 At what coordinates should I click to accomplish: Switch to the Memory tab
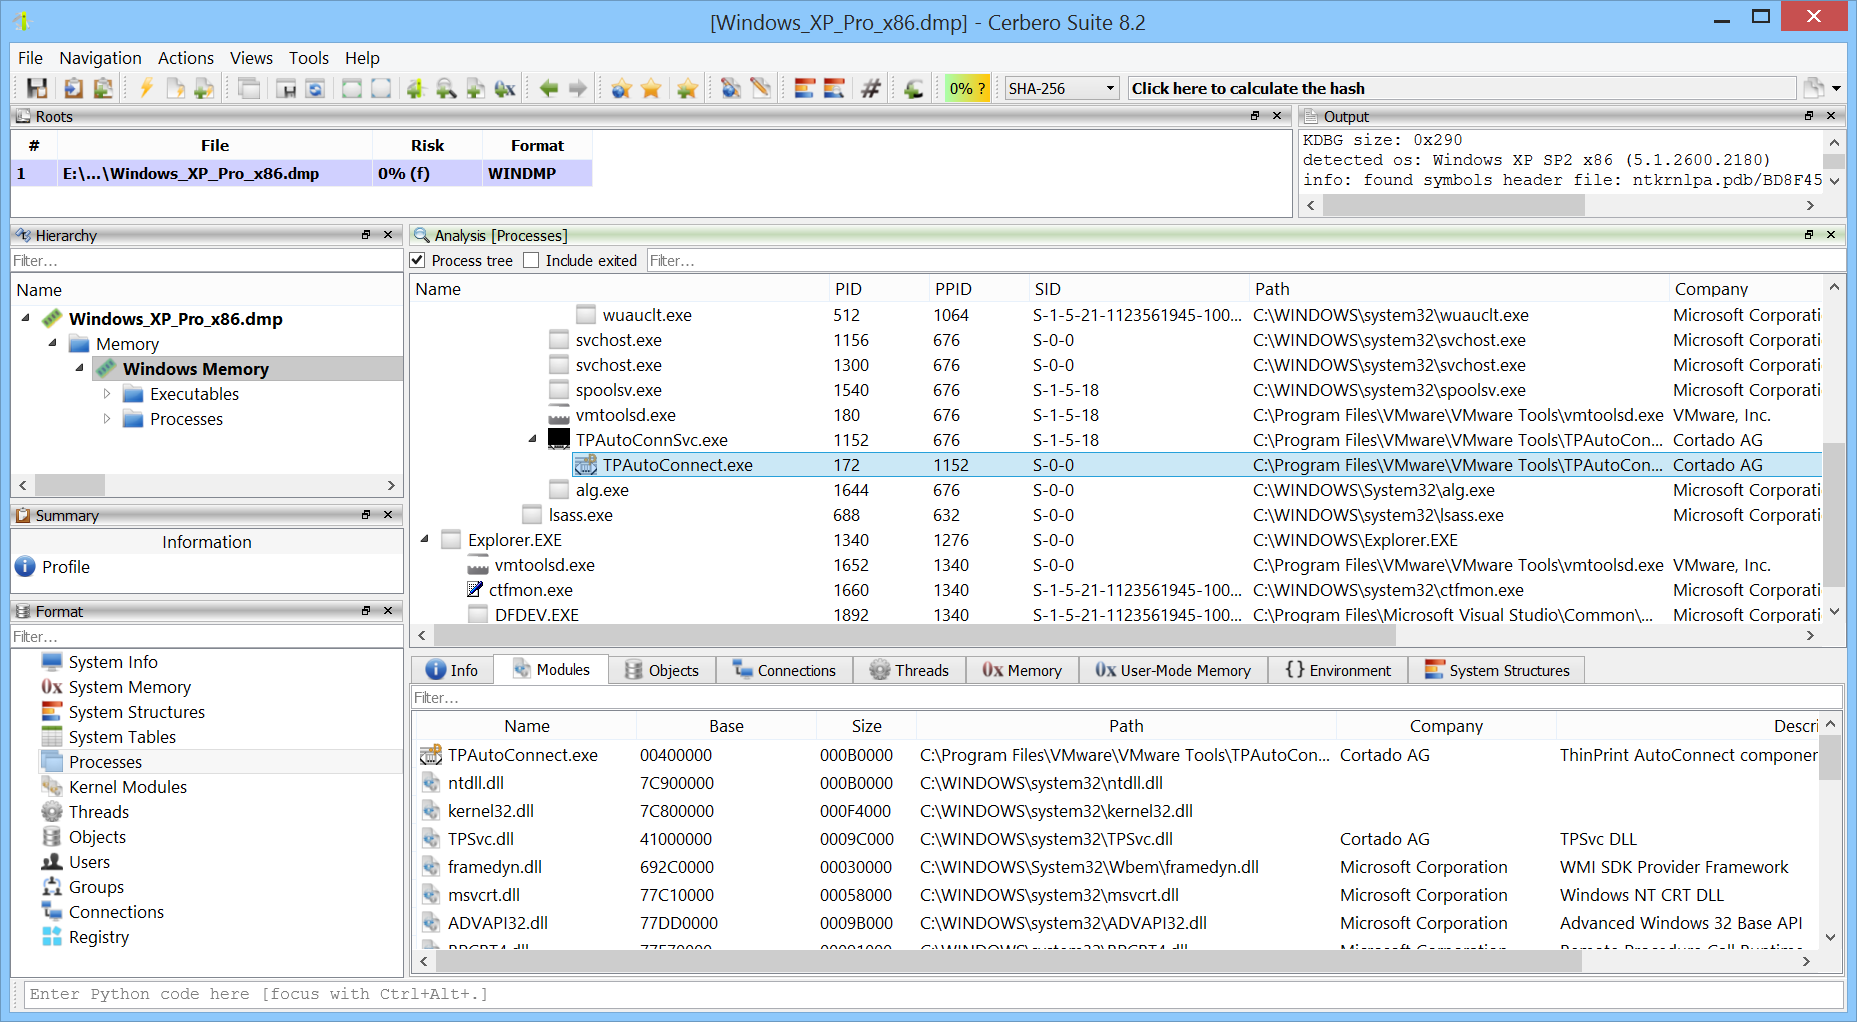1022,670
